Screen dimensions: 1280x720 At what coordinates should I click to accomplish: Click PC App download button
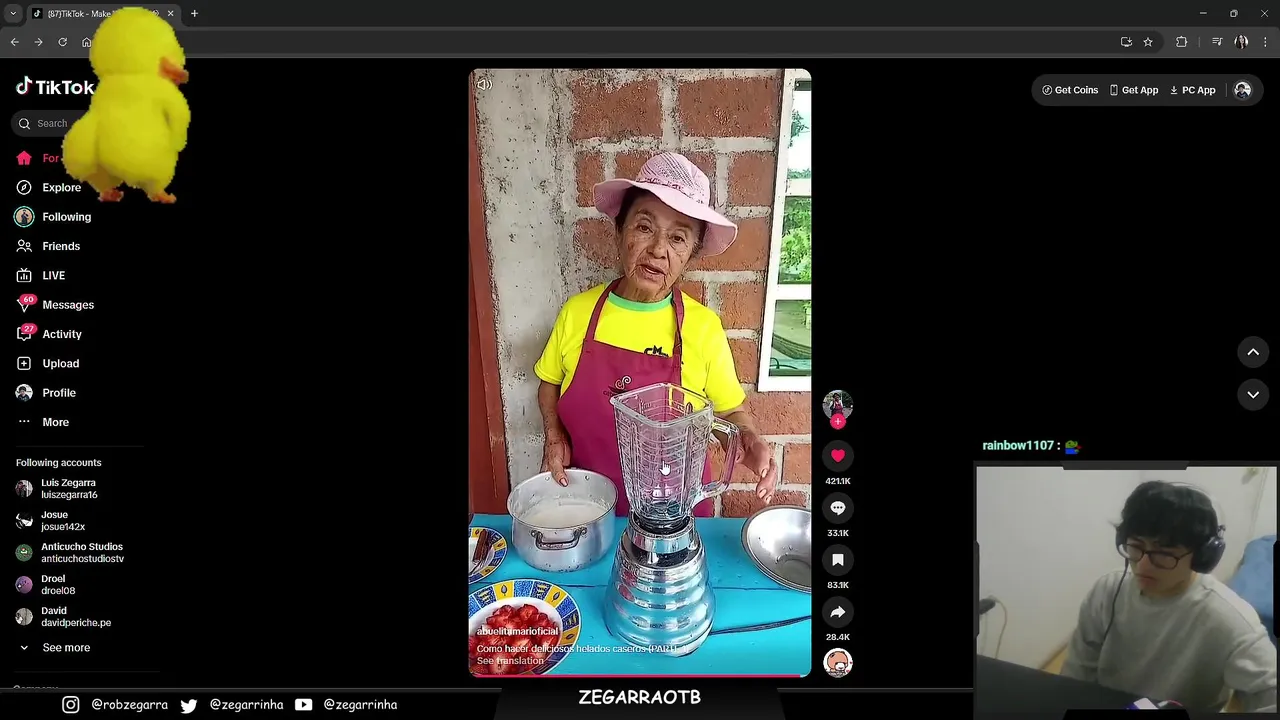(x=1192, y=90)
